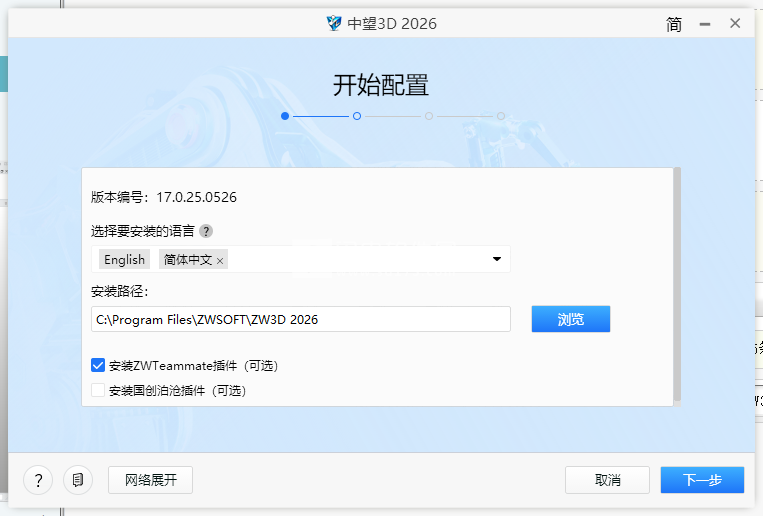763x516 pixels.
Task: Click 网络展开 button
Action: (x=150, y=480)
